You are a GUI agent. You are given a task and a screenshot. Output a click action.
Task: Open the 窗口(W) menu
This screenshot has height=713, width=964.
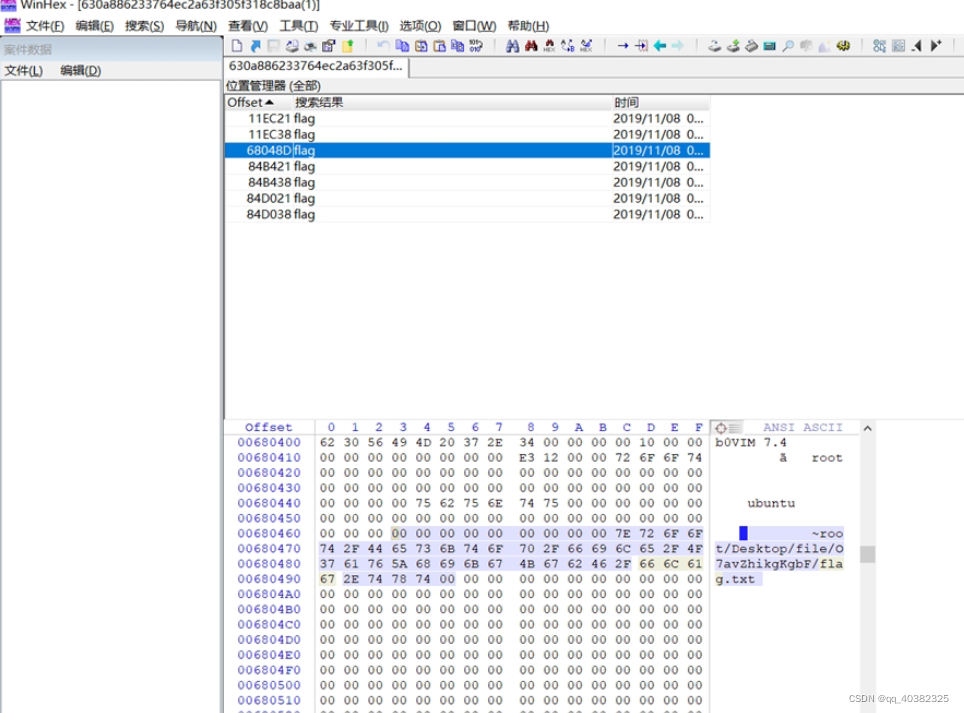tap(474, 26)
